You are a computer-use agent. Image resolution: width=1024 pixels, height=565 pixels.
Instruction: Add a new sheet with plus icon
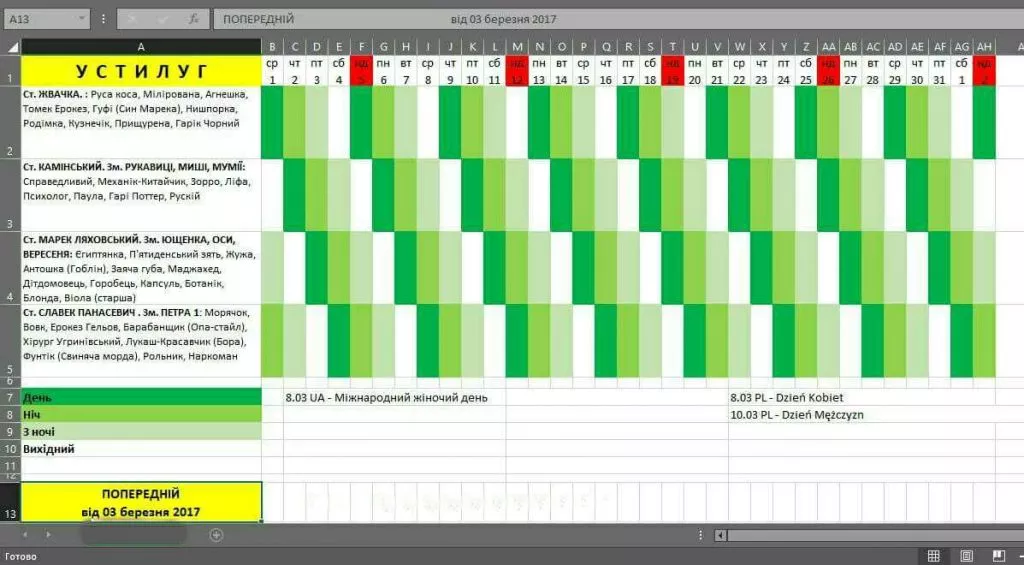216,535
